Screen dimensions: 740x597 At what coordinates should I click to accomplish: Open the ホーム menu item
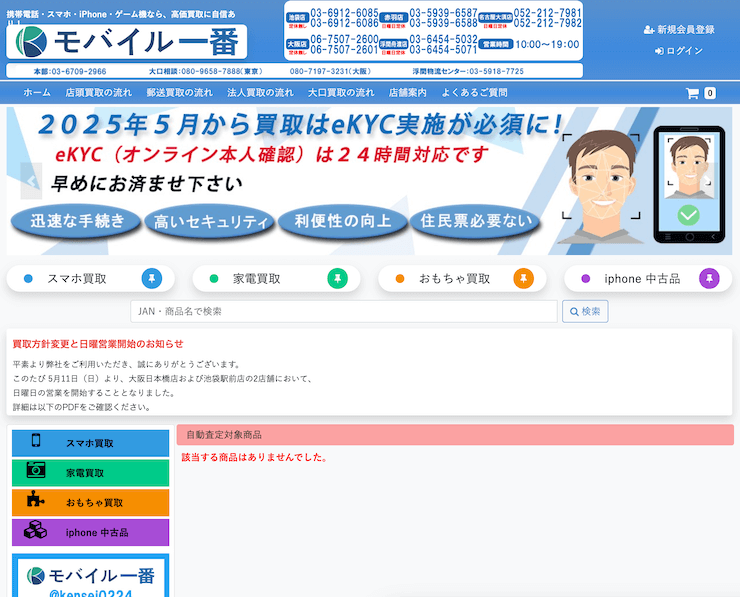pyautogui.click(x=37, y=92)
